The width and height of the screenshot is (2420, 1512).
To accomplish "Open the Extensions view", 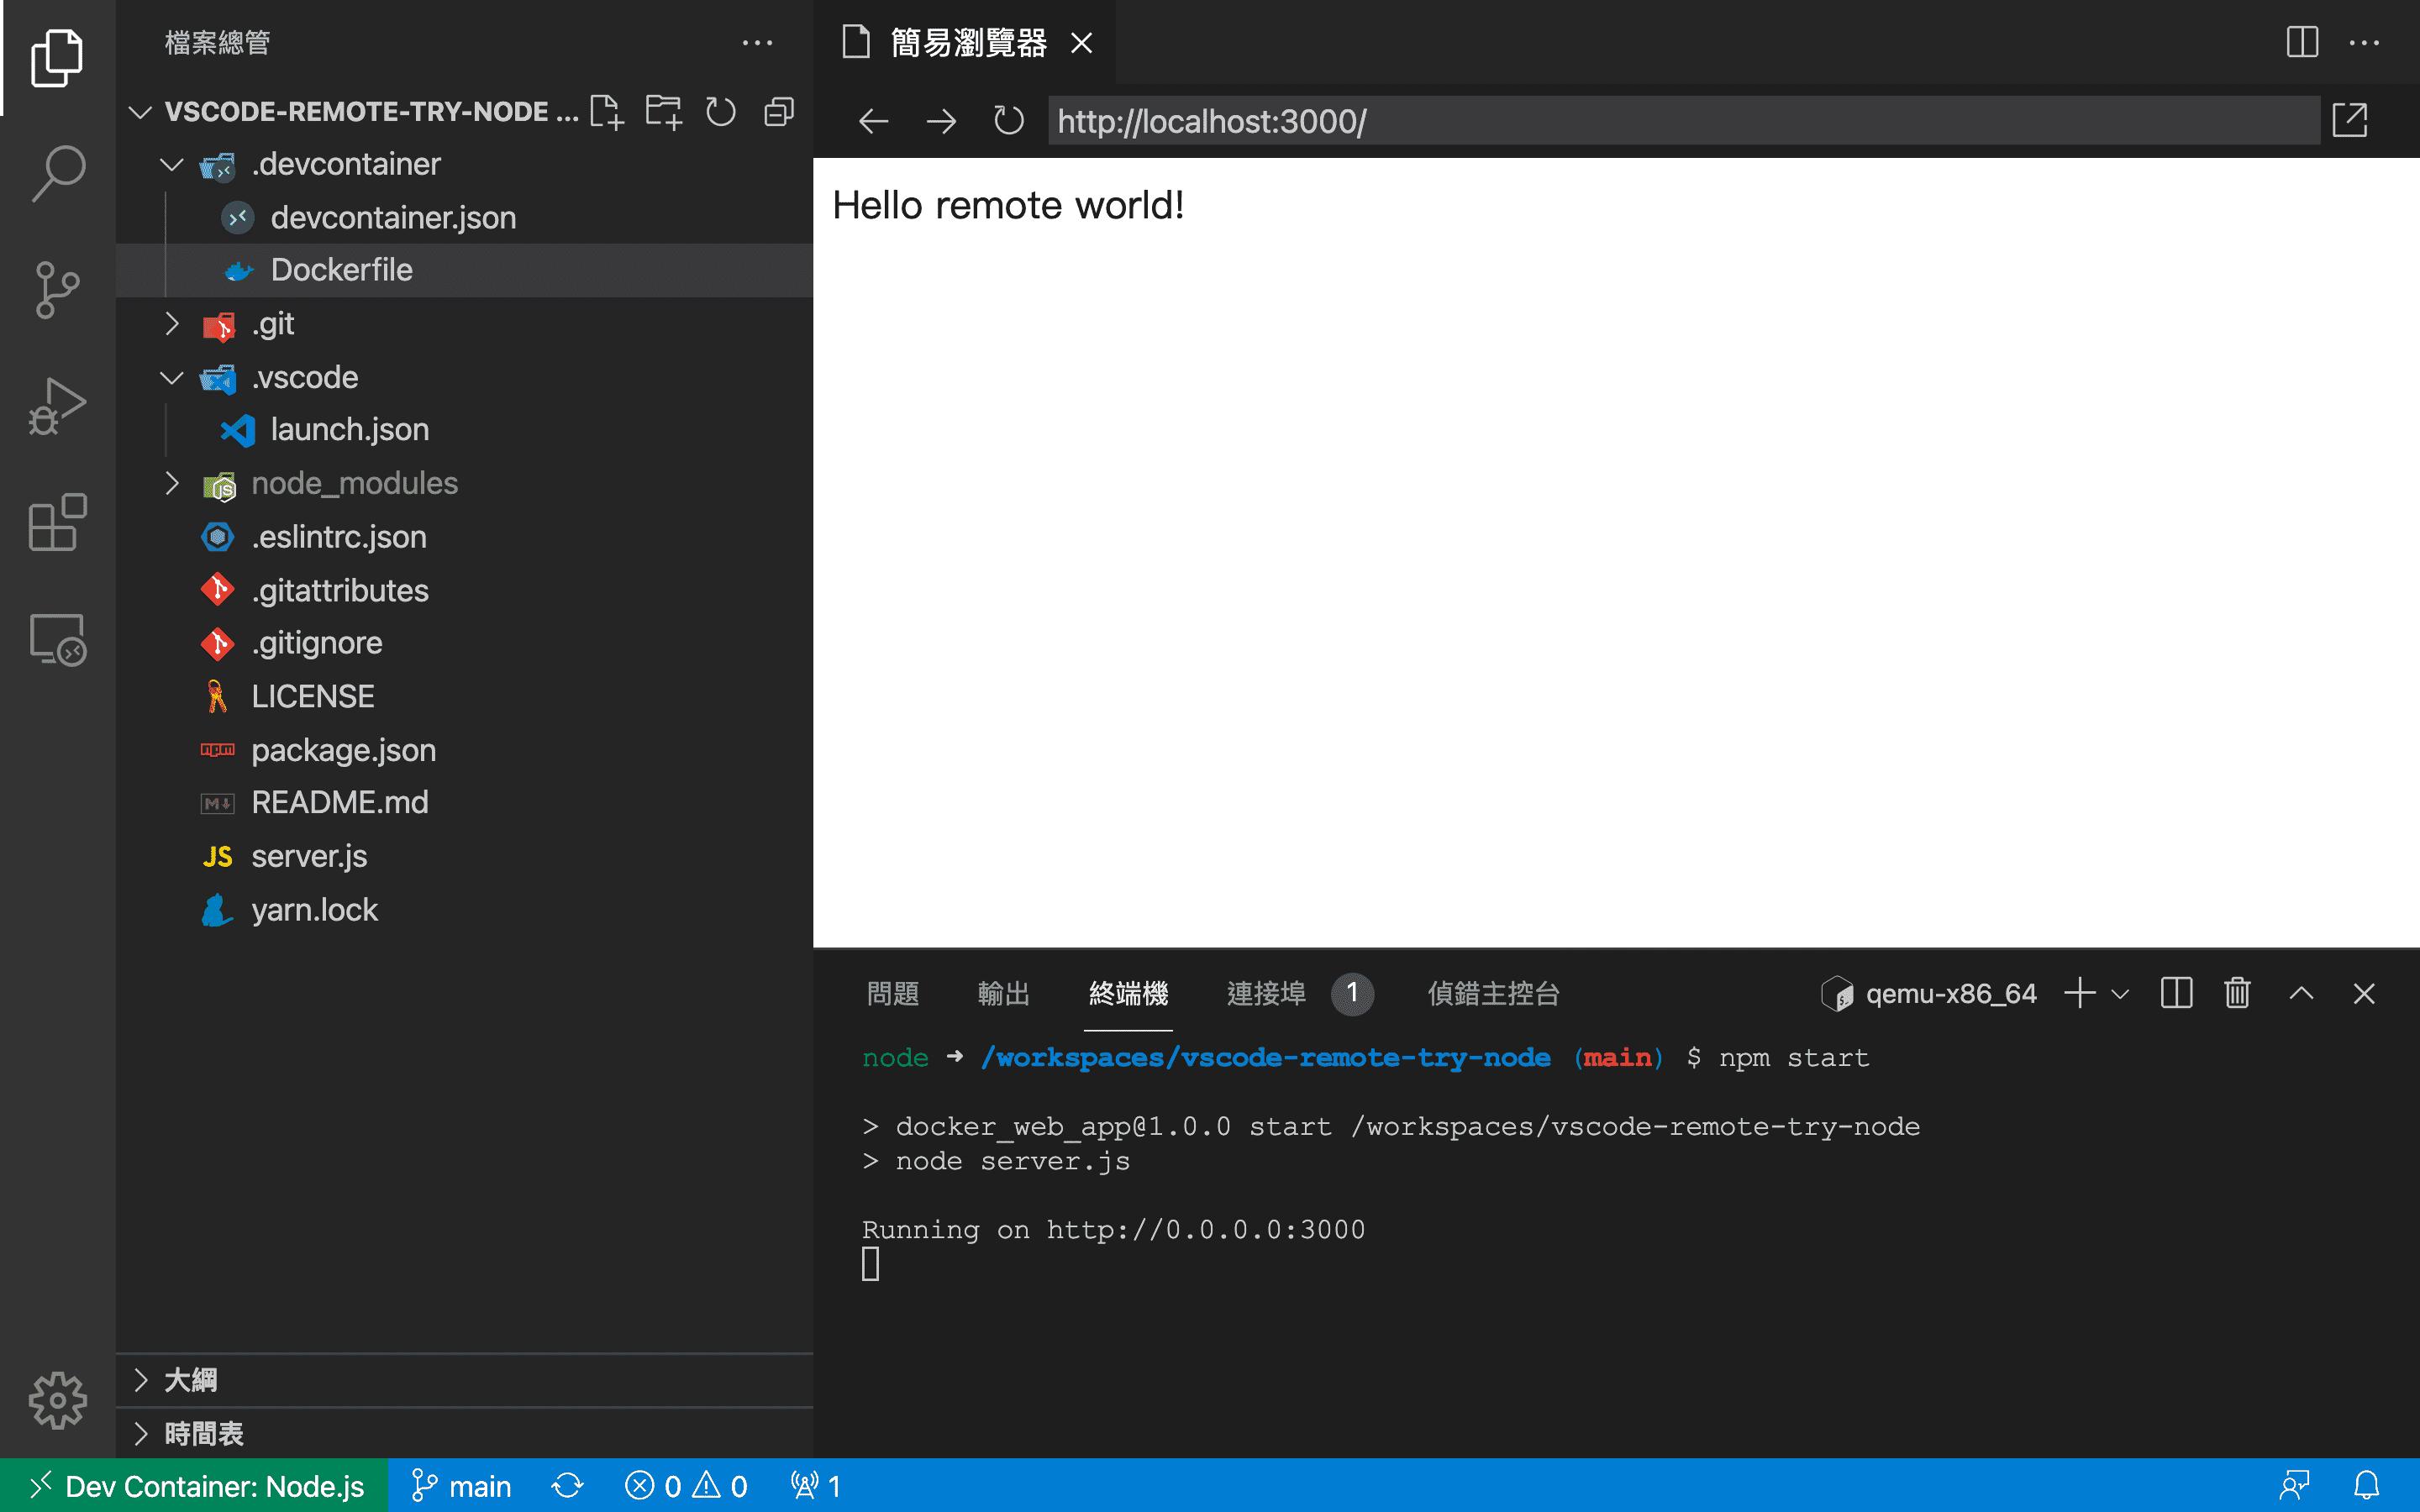I will click(57, 522).
